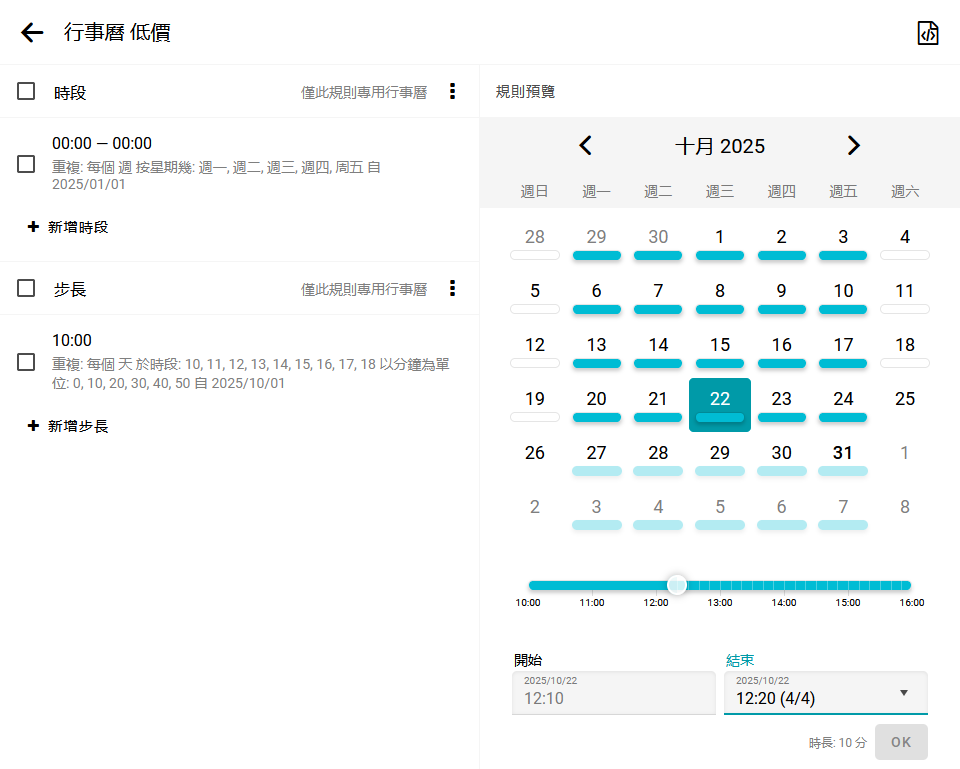Go to previous month in calendar

[x=586, y=146]
